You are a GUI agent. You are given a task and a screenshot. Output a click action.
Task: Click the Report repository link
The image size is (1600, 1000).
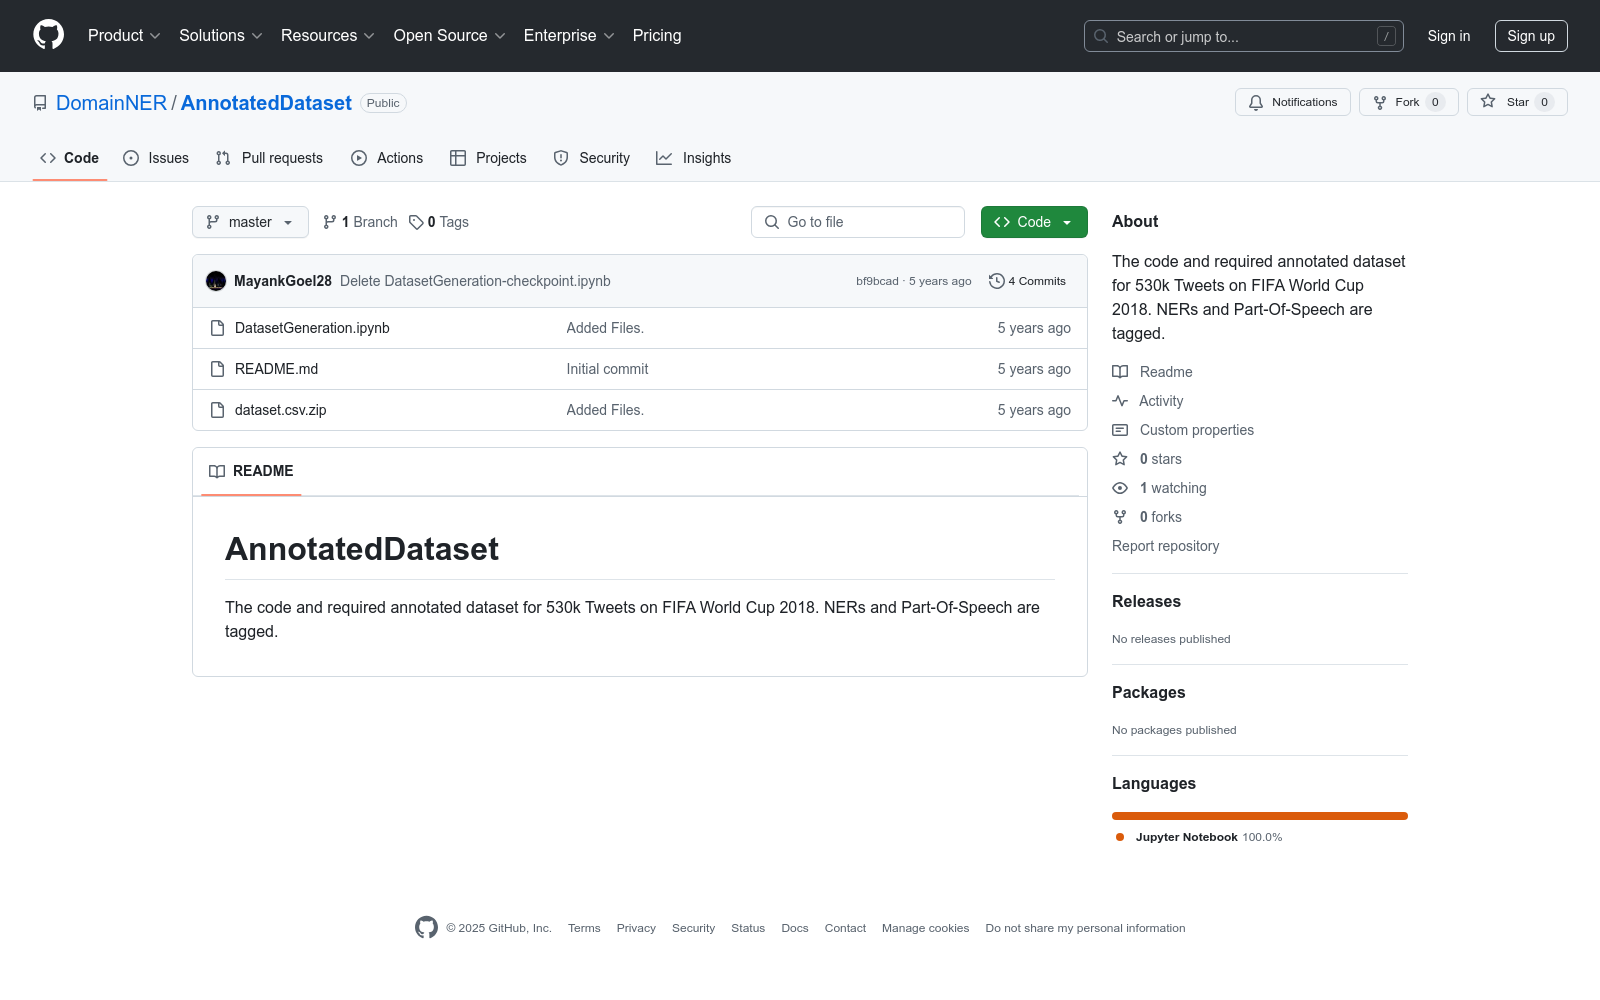click(x=1165, y=546)
